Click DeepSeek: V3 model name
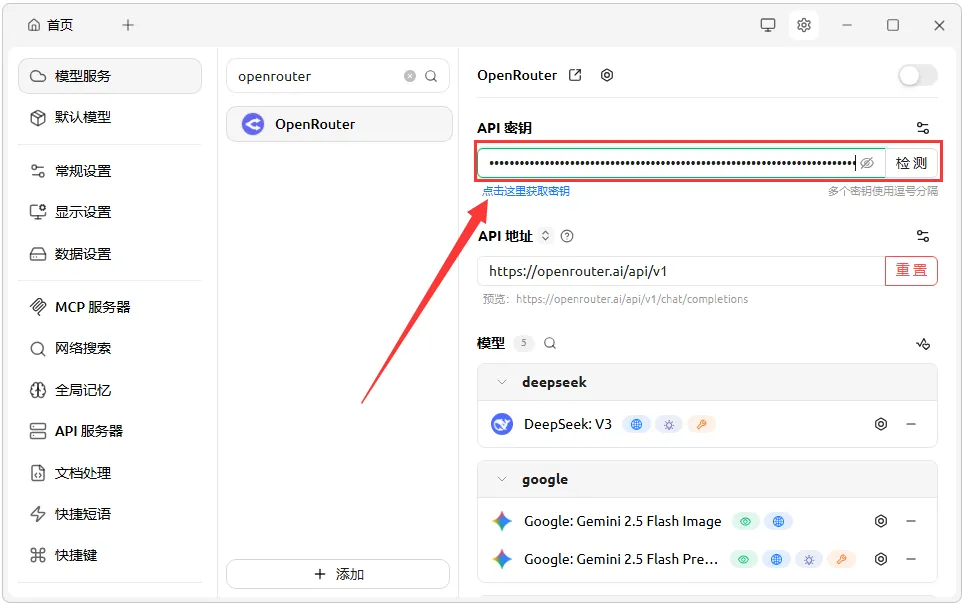 point(567,424)
